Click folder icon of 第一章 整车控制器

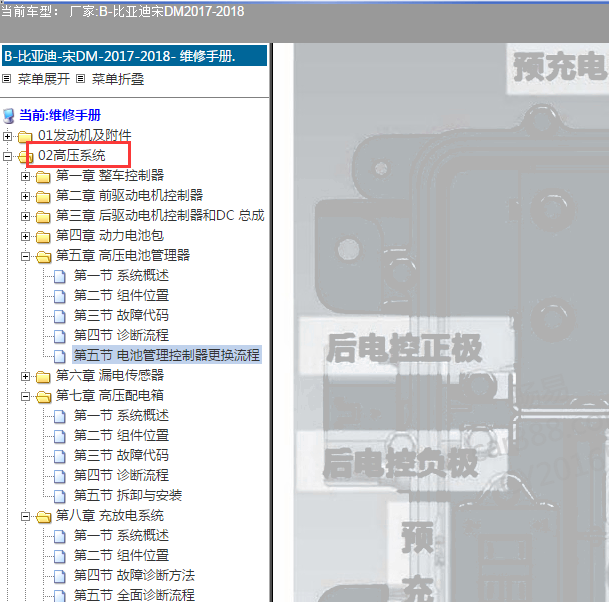coord(43,177)
